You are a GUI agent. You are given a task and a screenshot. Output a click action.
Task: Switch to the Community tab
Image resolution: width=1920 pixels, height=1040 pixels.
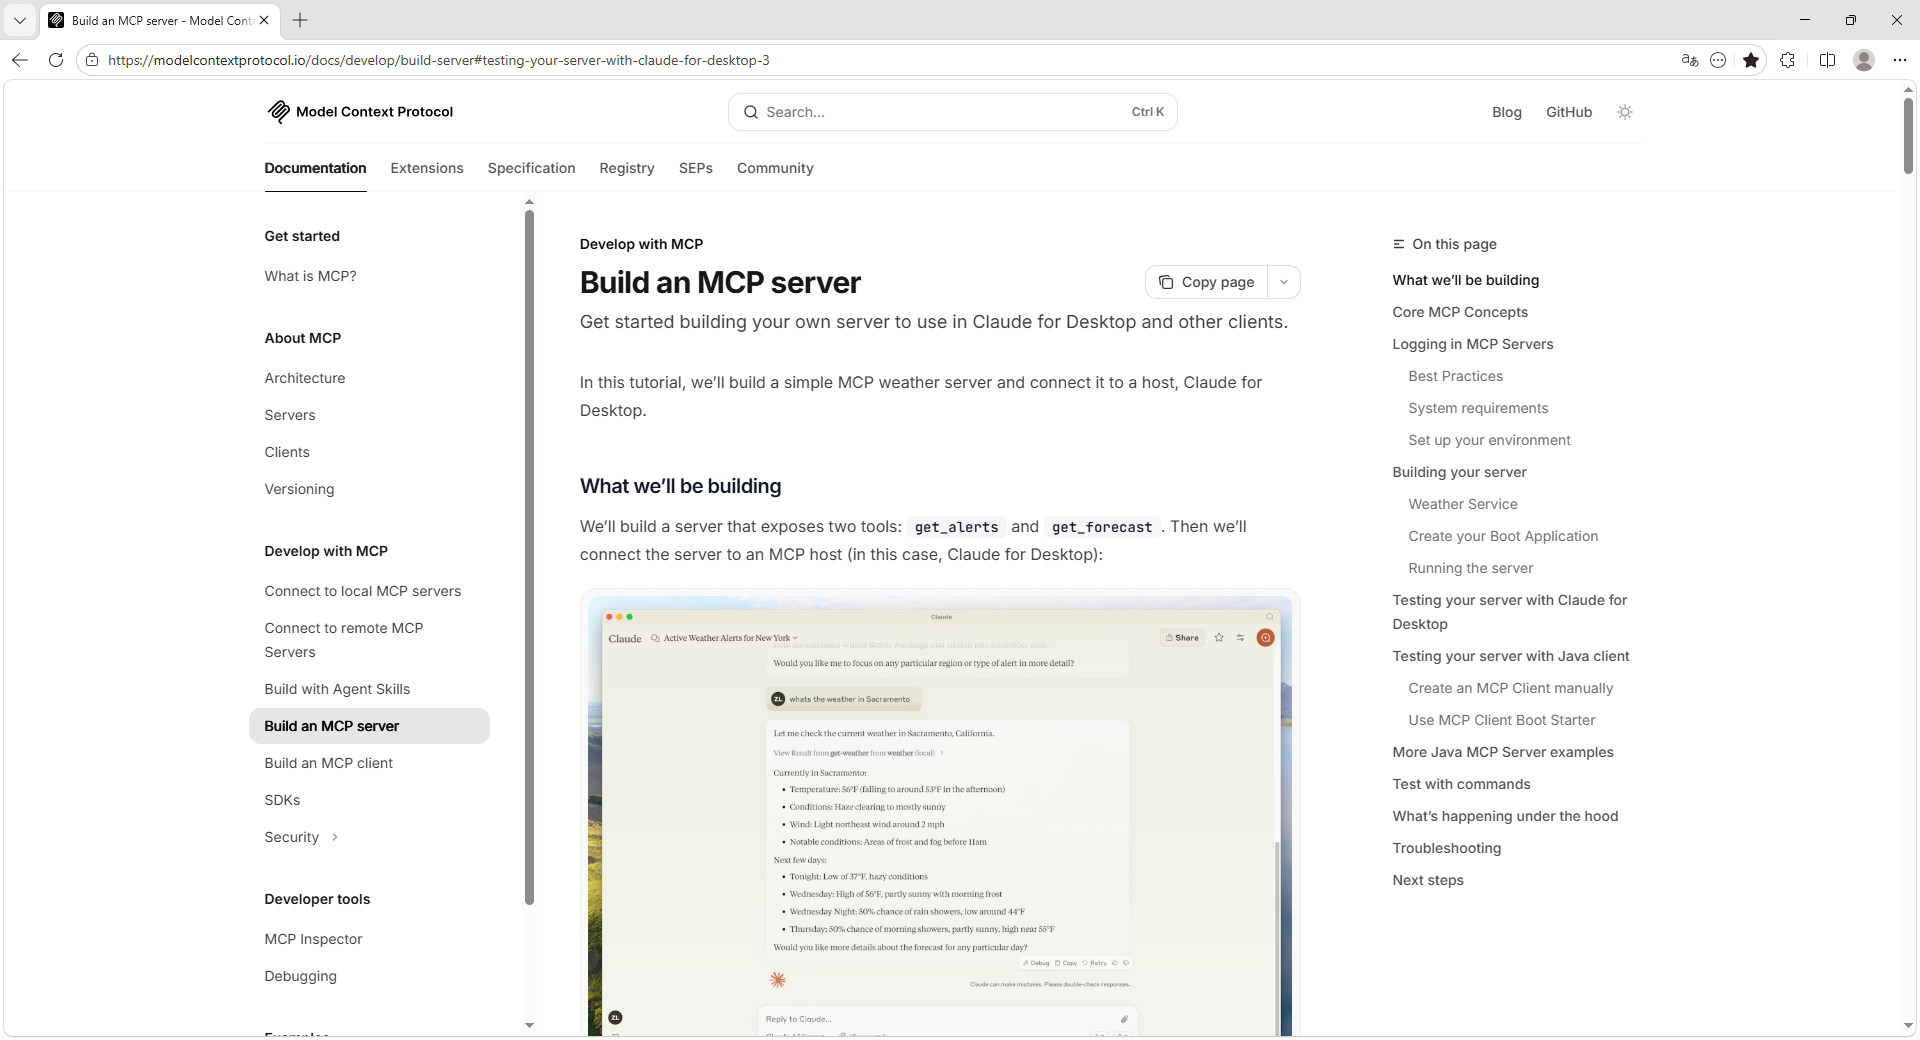point(775,168)
